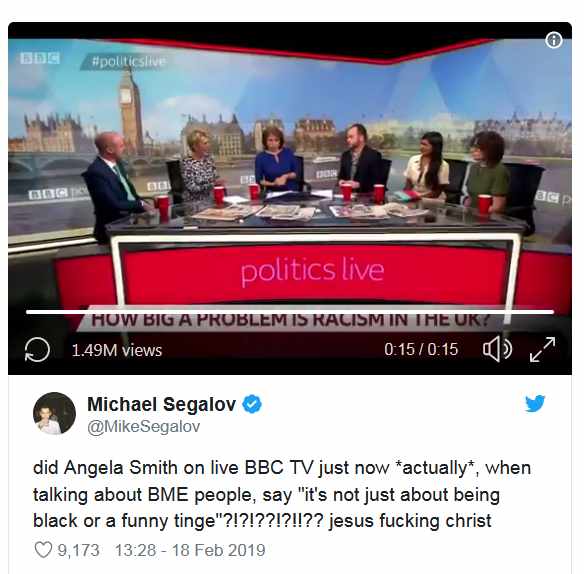The image size is (584, 574).
Task: Click the 1.49M views label
Action: click(117, 350)
